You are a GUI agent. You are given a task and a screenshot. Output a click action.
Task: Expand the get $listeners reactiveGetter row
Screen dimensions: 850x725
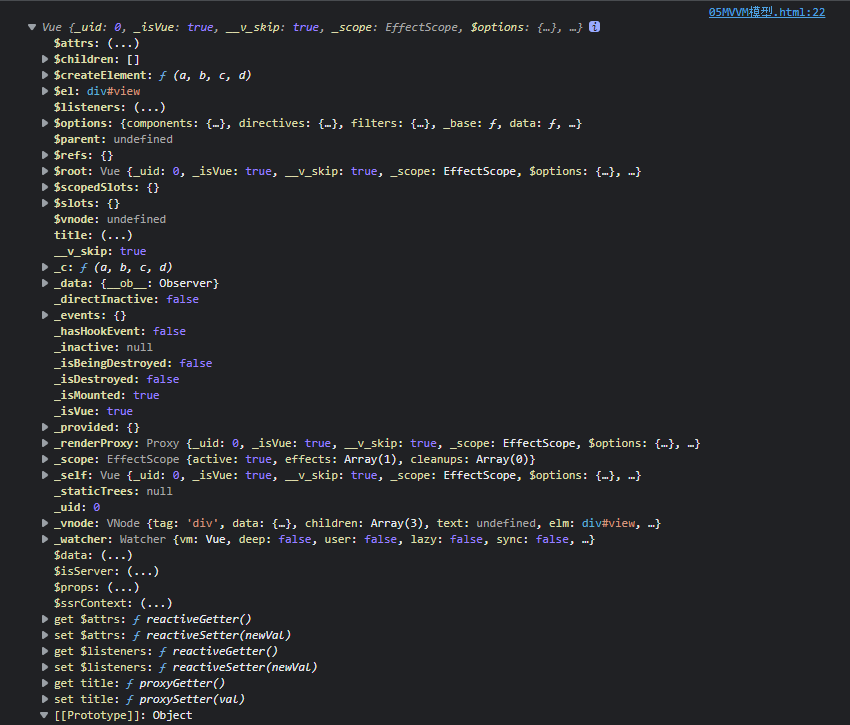(x=45, y=651)
